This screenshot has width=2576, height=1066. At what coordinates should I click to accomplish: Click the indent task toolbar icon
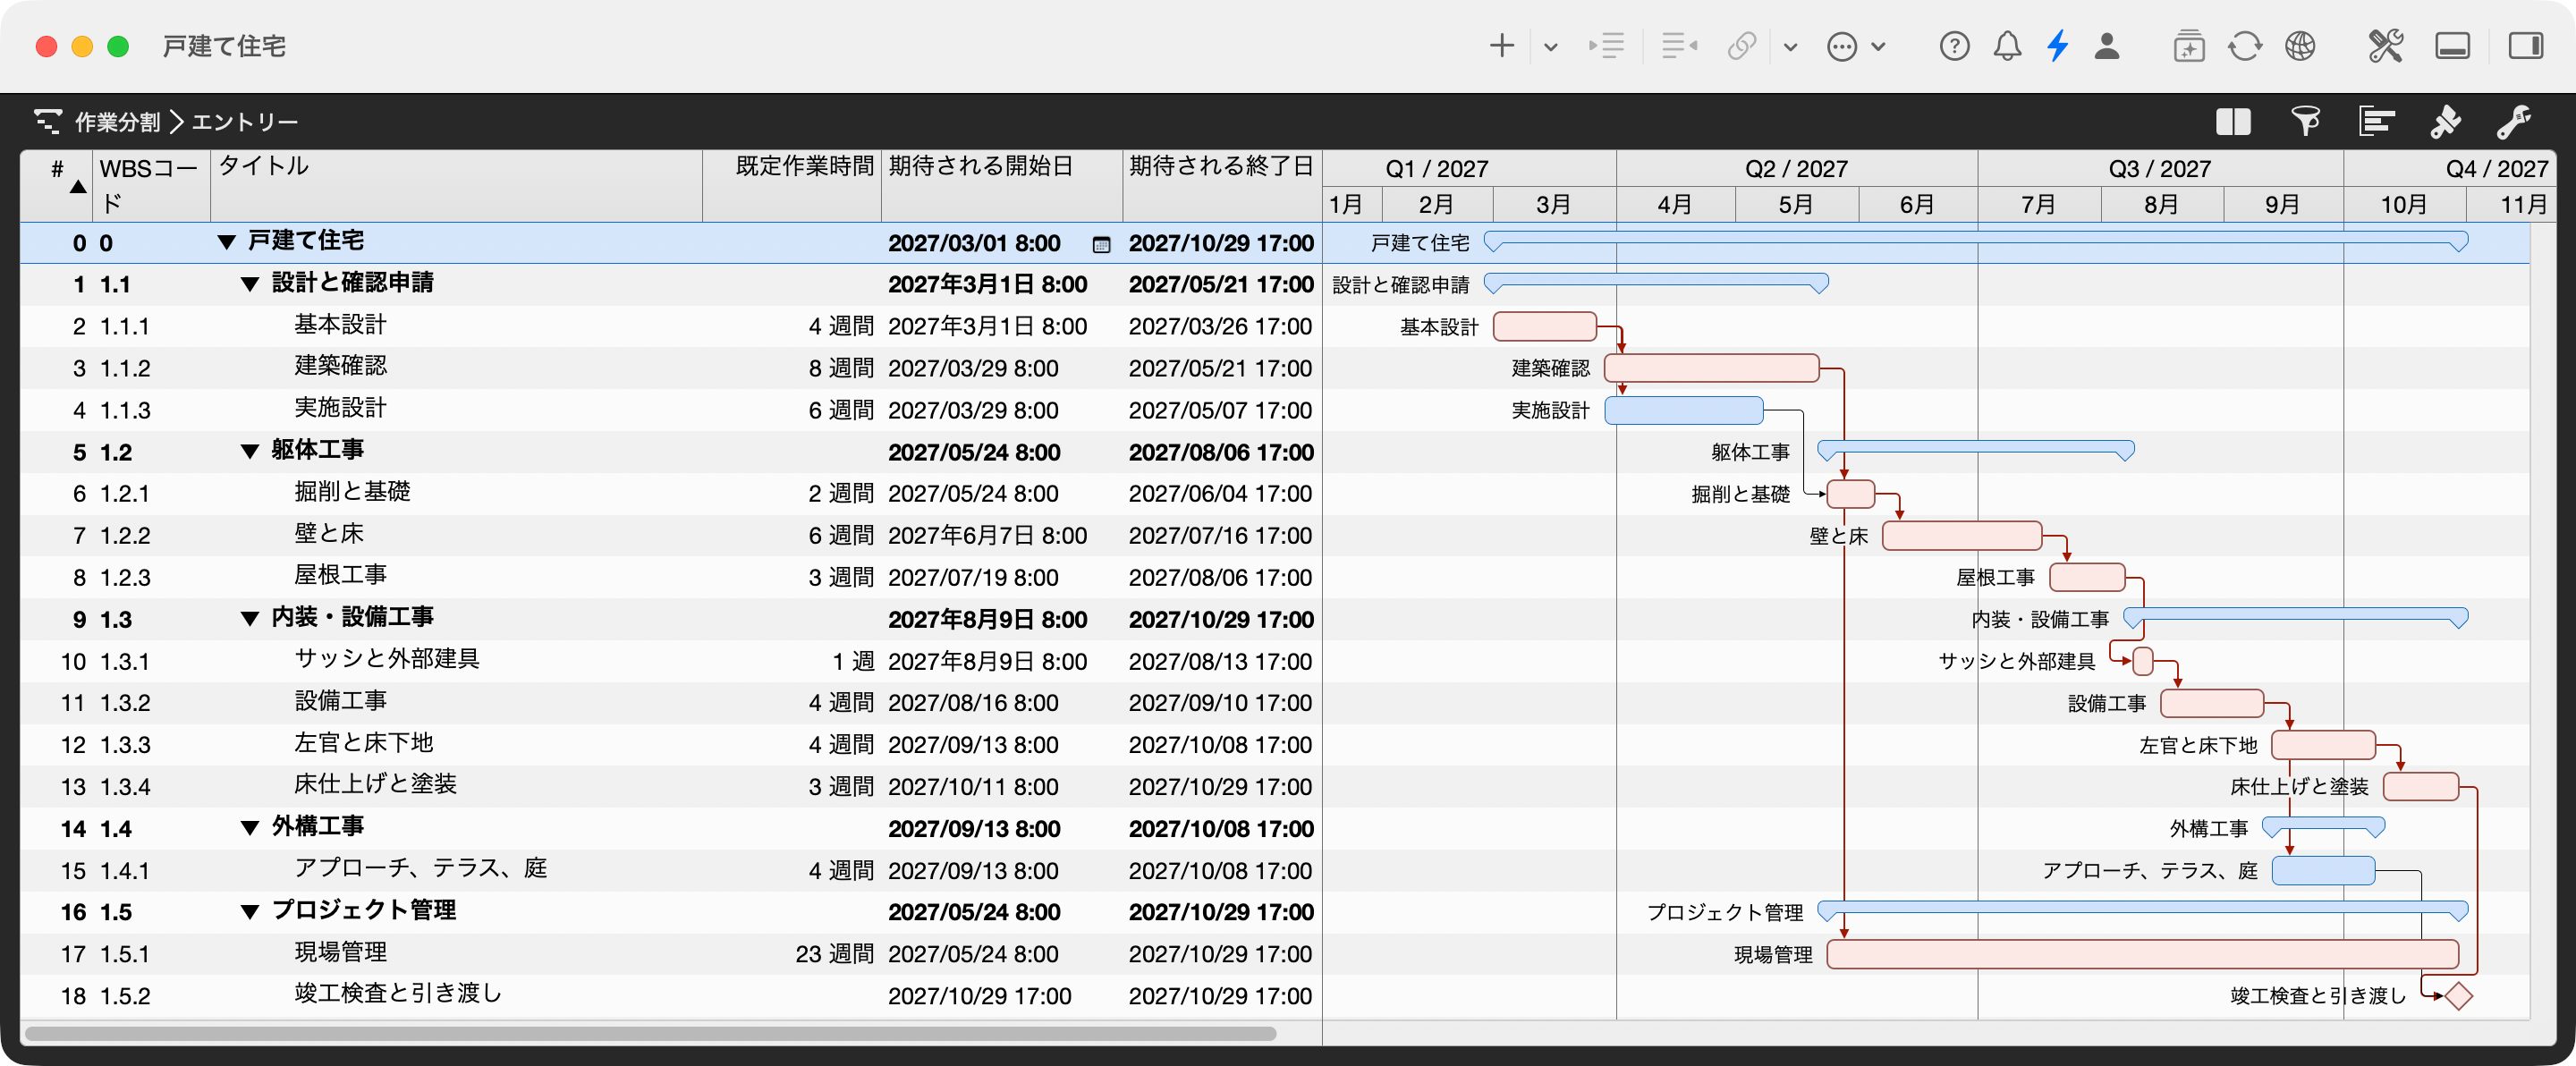click(x=1606, y=46)
